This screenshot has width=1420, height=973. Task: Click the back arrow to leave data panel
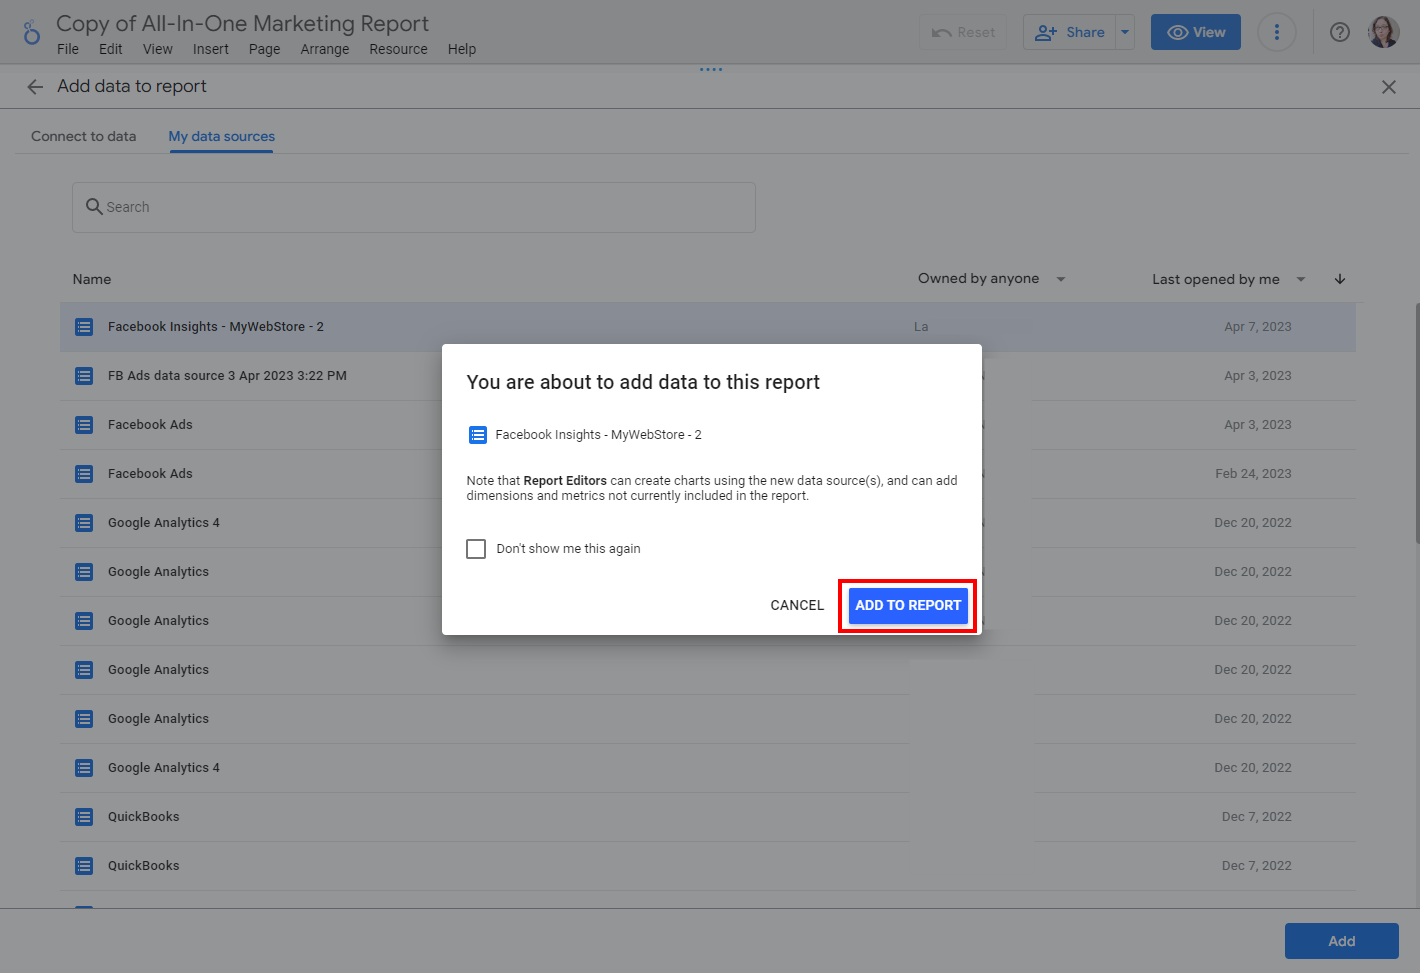[34, 86]
